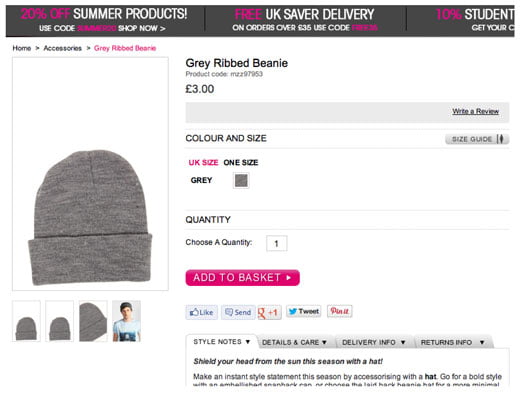Image resolution: width=520 pixels, height=395 pixels.
Task: Expand the Delivery Info tab
Action: pyautogui.click(x=374, y=342)
